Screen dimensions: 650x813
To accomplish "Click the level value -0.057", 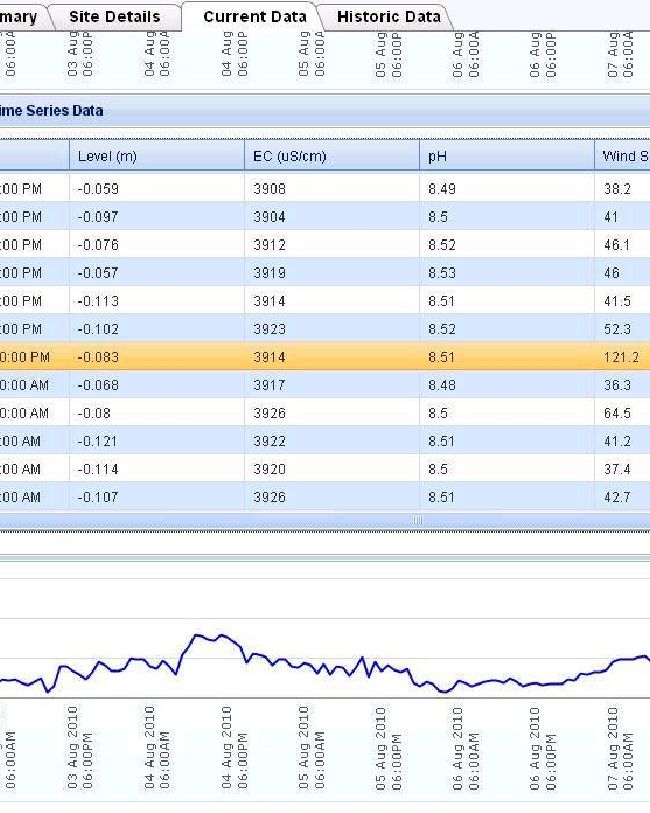I will click(98, 273).
